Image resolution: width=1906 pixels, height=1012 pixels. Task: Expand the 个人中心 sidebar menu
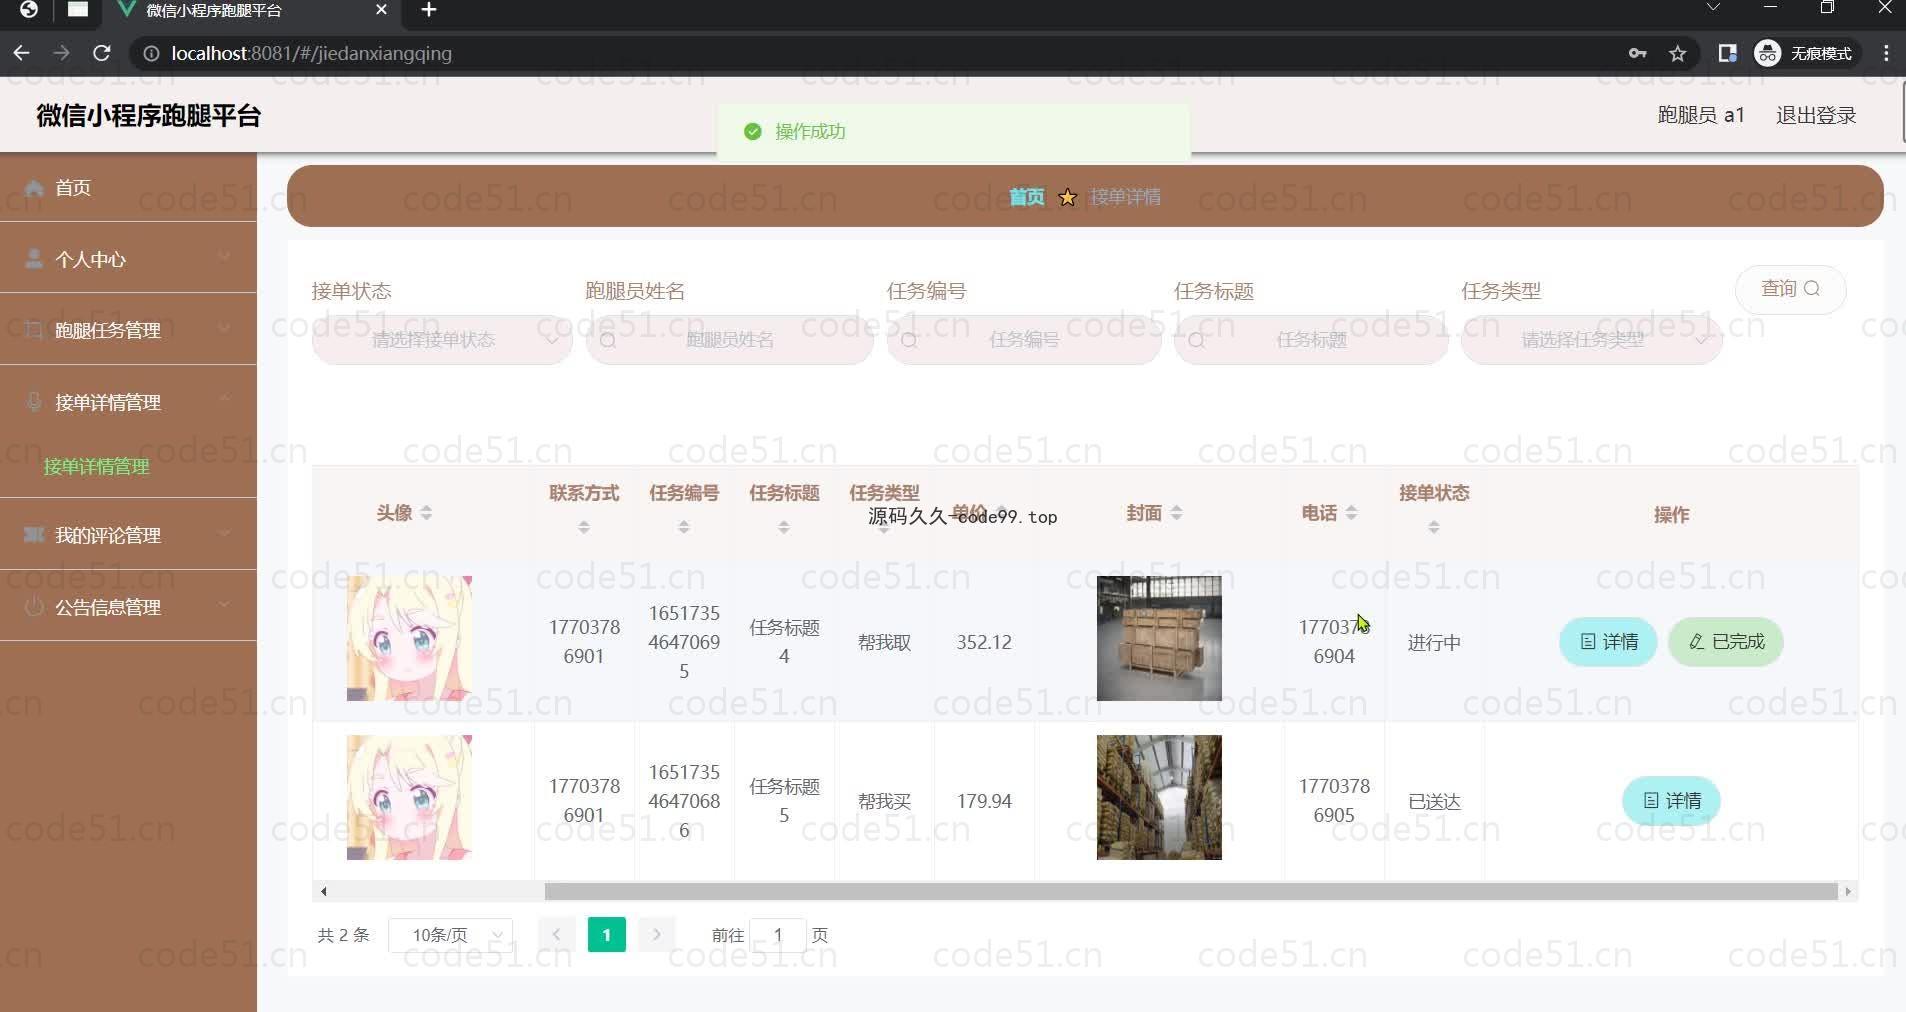(224, 258)
